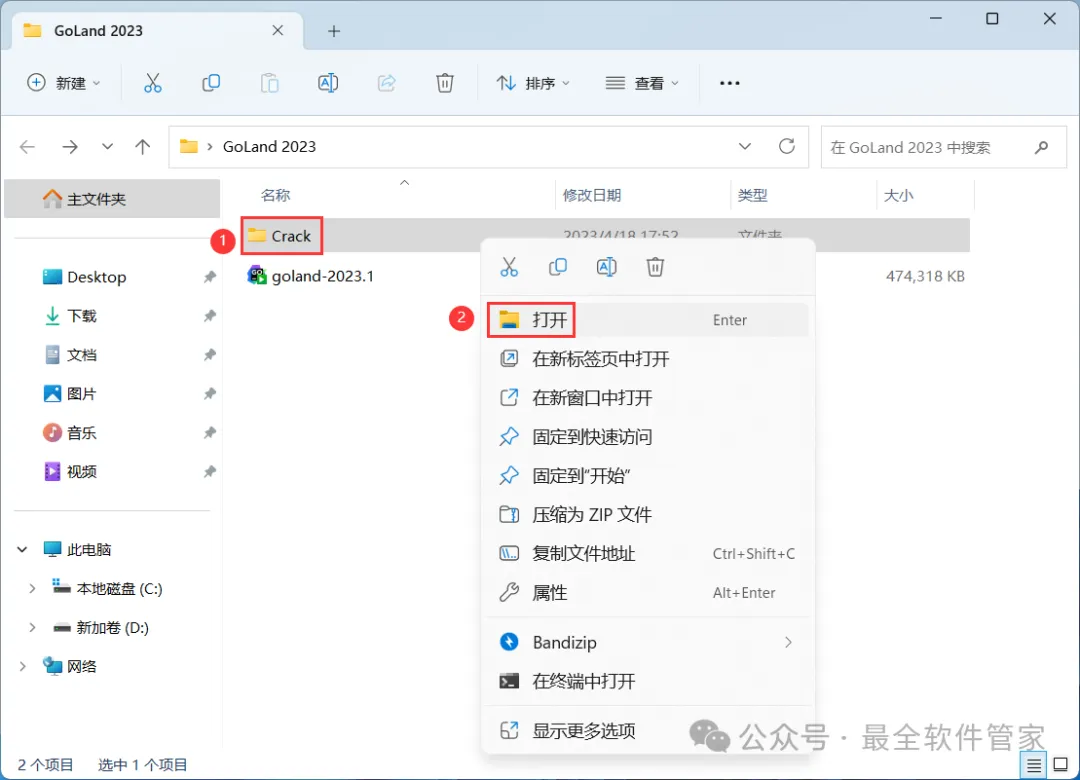Click the Share icon in the top toolbar
This screenshot has width=1080, height=780.
coord(386,83)
